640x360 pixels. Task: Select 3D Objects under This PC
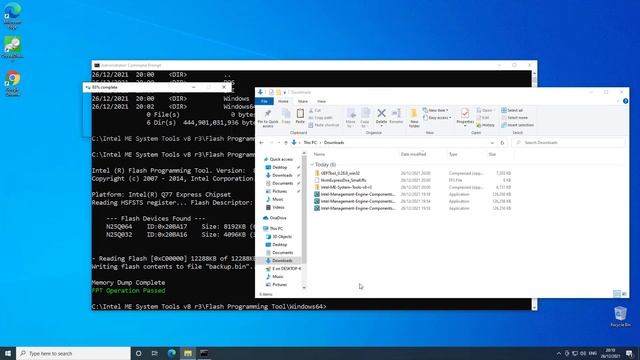click(x=282, y=237)
